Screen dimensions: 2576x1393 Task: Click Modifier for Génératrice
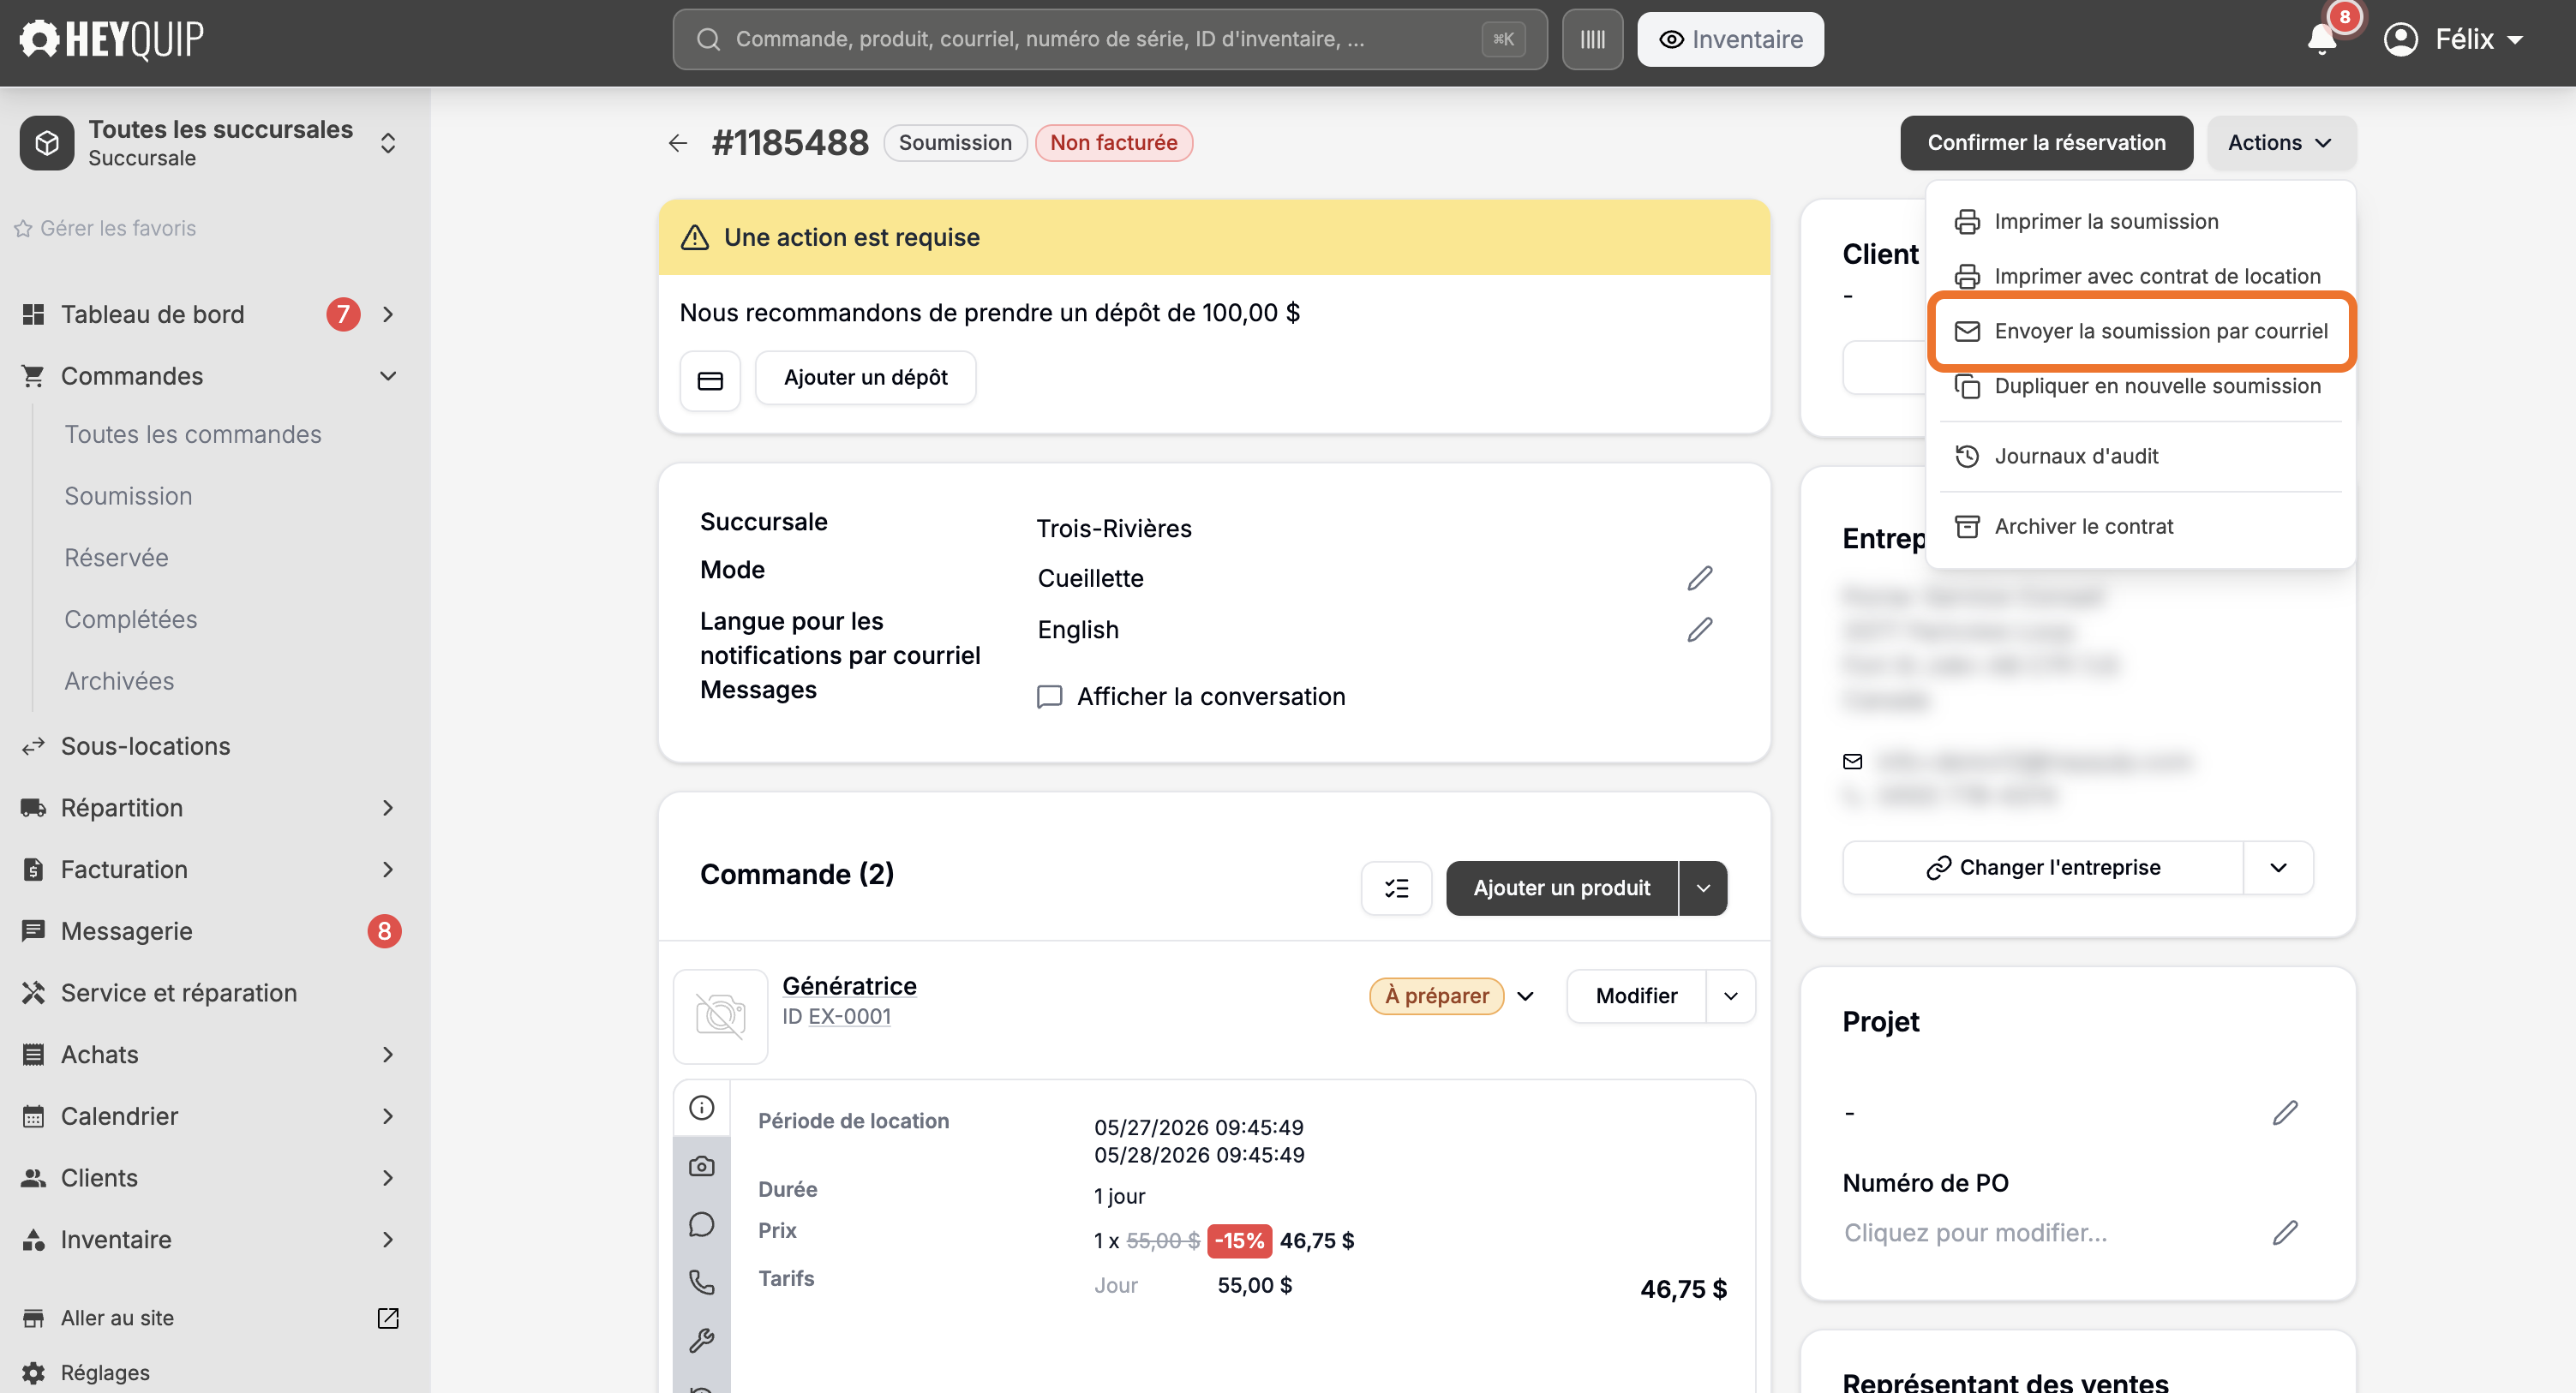coord(1636,996)
